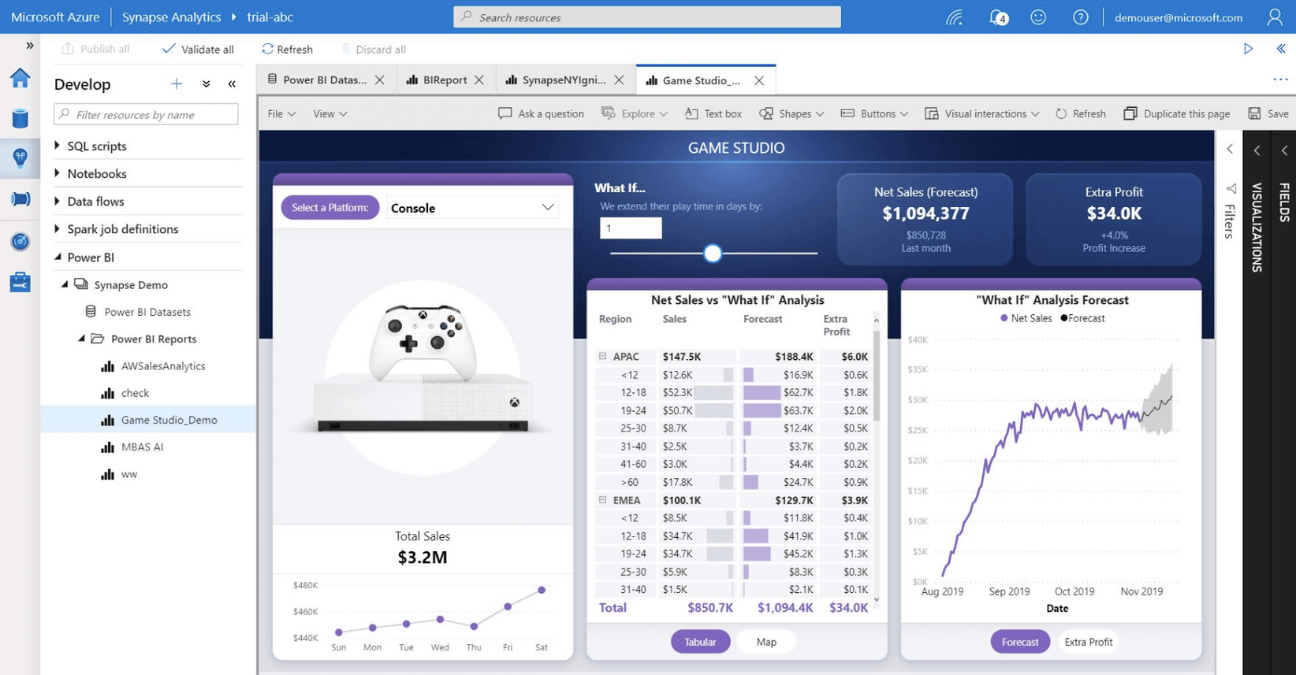Switch to Map view toggle

[766, 642]
